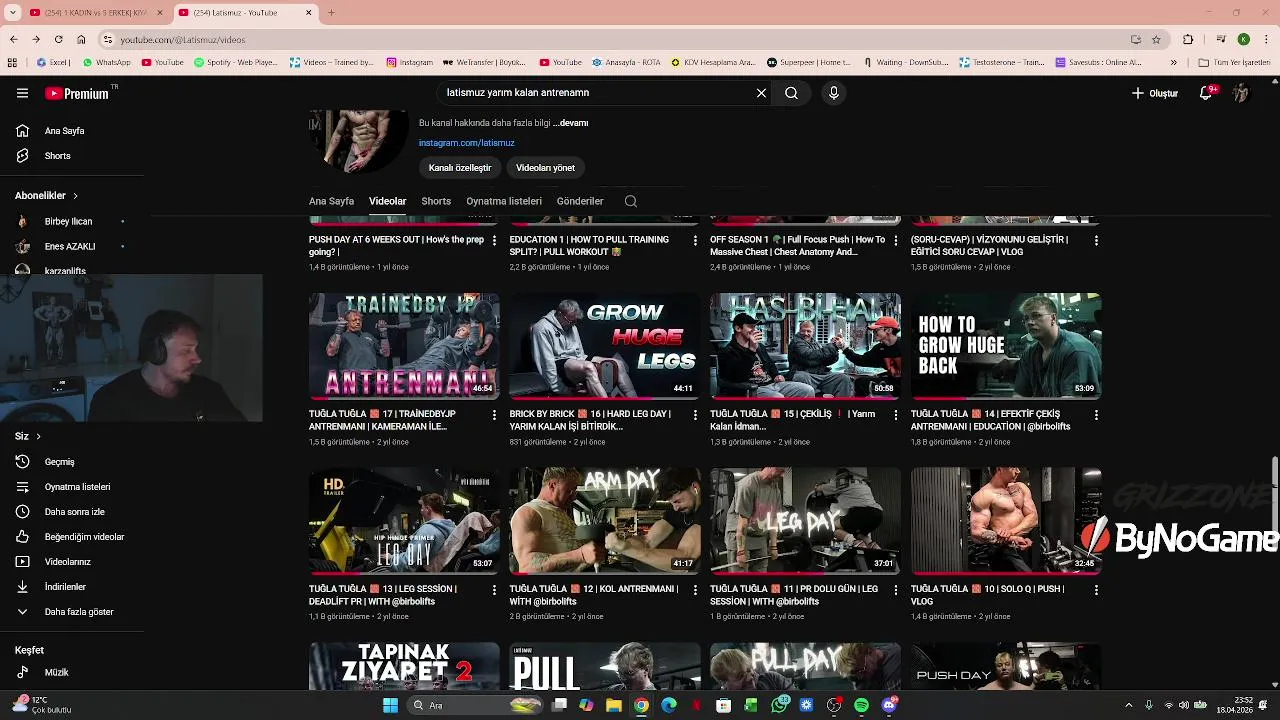This screenshot has width=1280, height=720.
Task: Open TUĞLA TUĞLA 13 LEG SESSION title
Action: click(383, 595)
